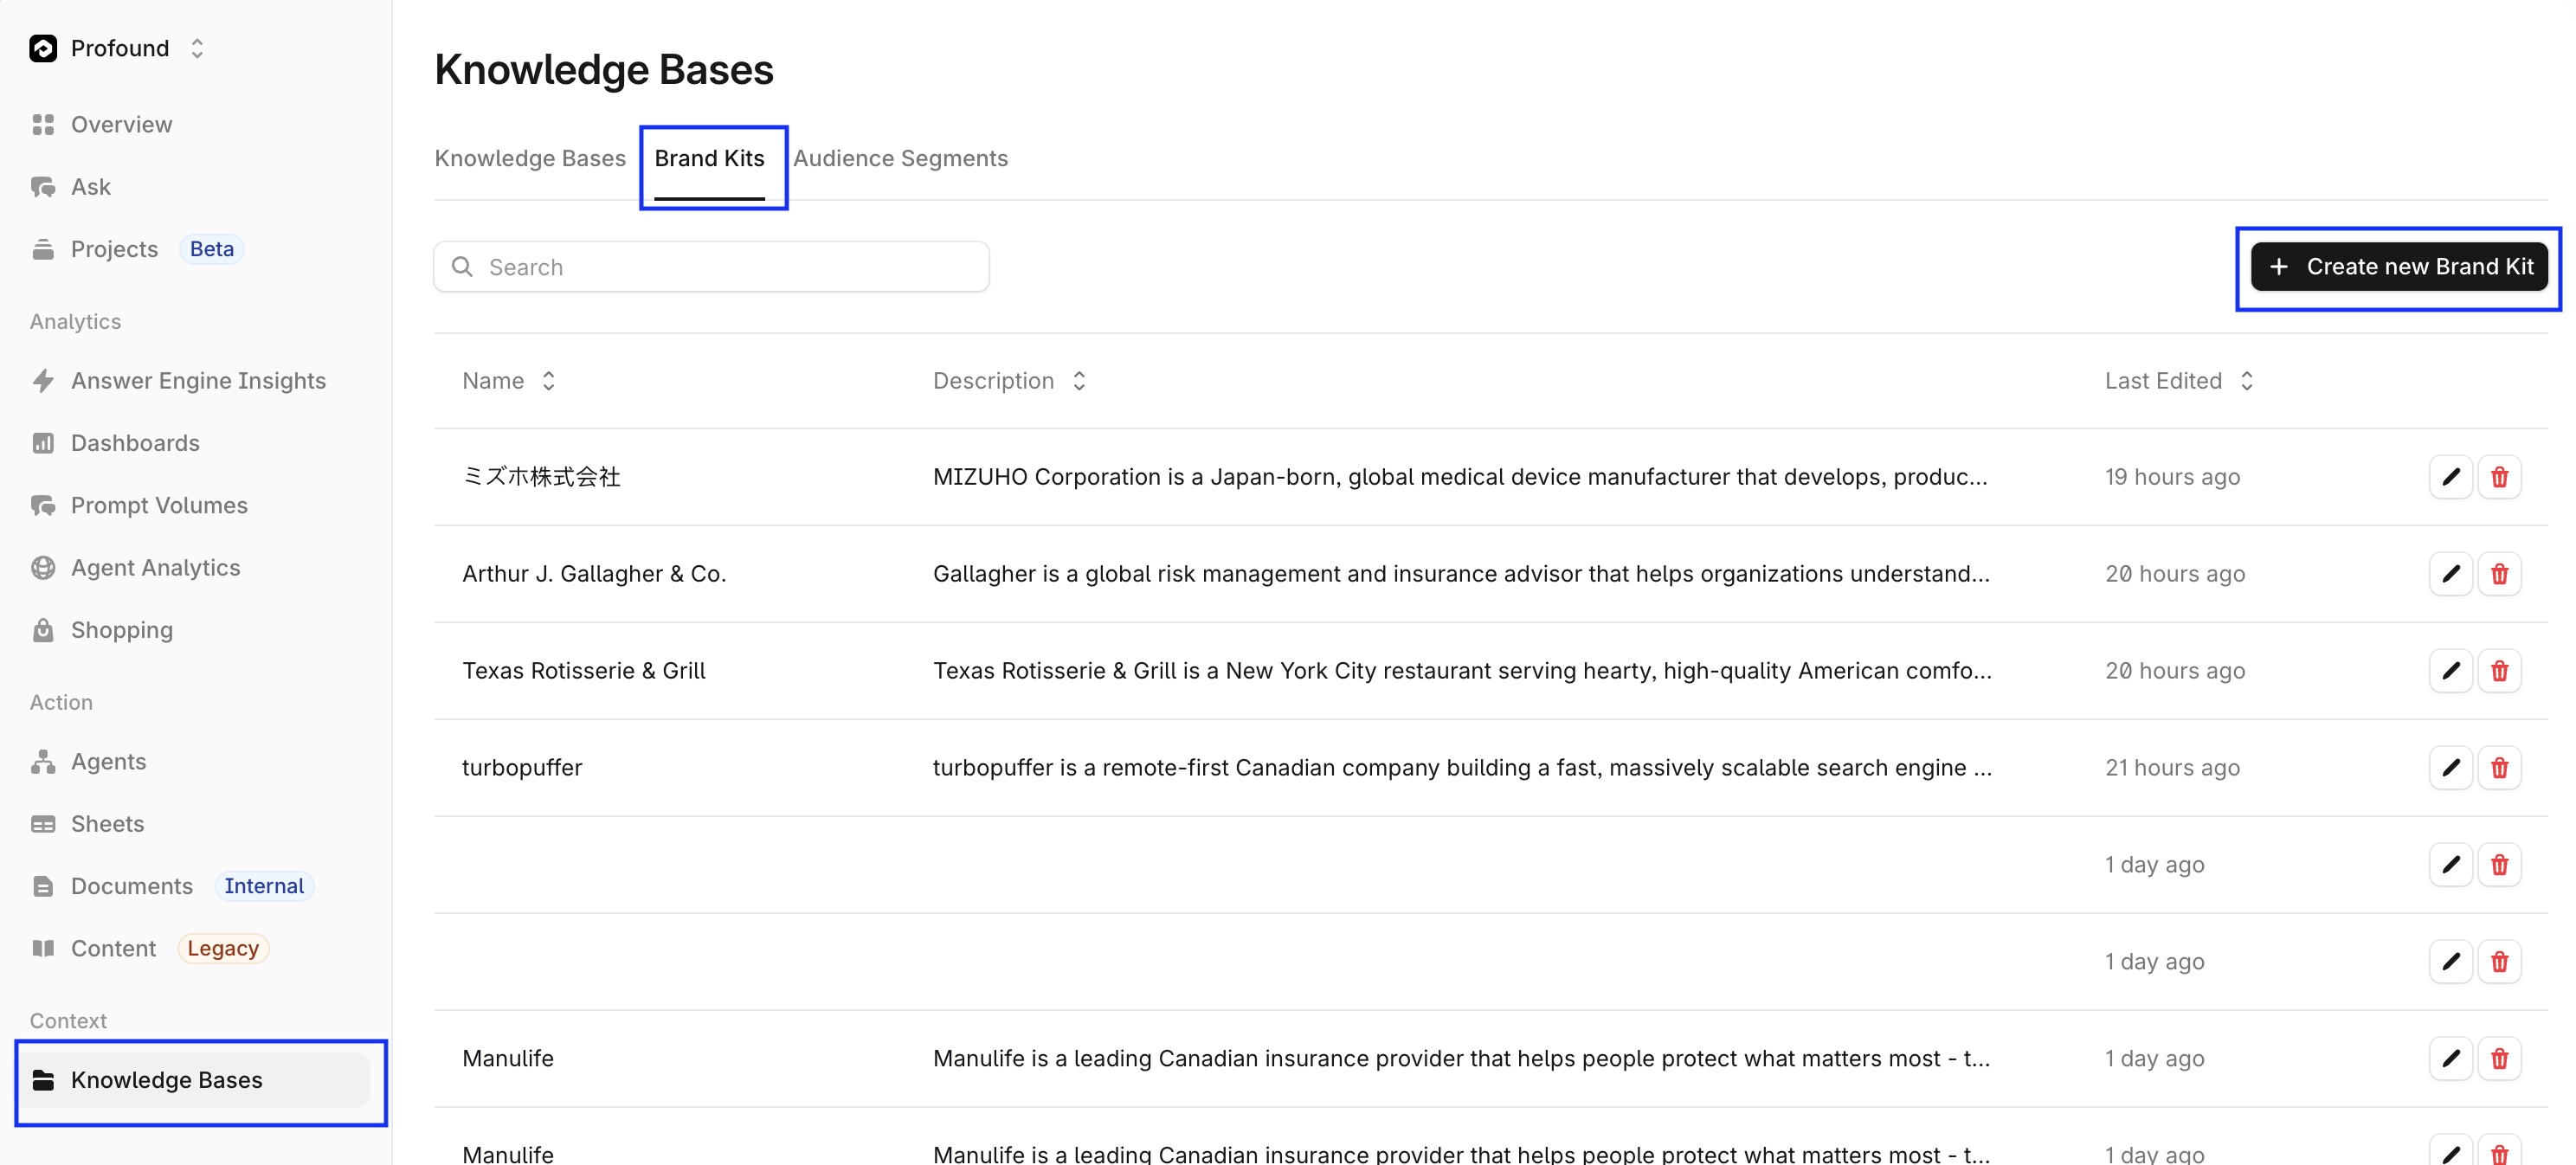The image size is (2576, 1165).
Task: Open the Profound workspace switcher
Action: (x=118, y=48)
